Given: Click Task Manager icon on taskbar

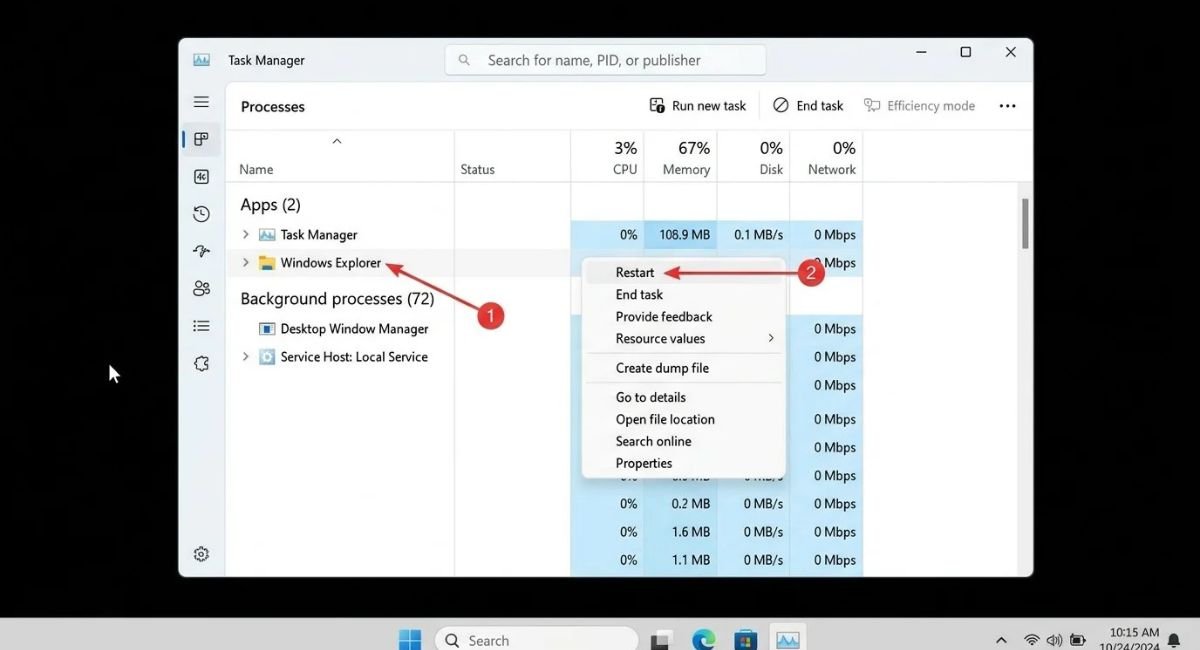Looking at the screenshot, I should tap(788, 640).
